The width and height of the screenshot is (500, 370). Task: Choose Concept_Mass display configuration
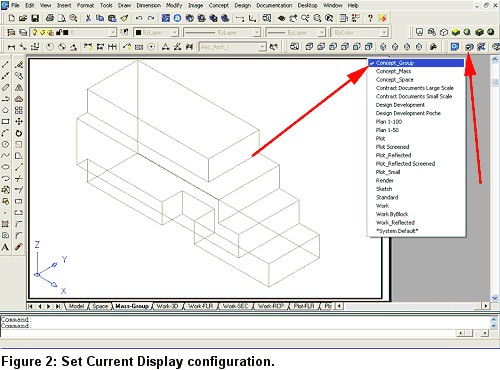coord(393,71)
